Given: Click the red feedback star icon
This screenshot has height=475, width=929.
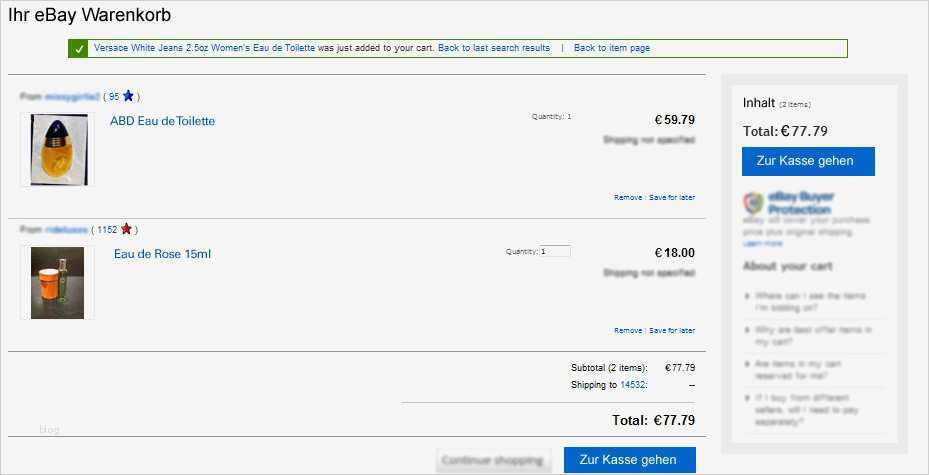Looking at the screenshot, I should [x=127, y=229].
